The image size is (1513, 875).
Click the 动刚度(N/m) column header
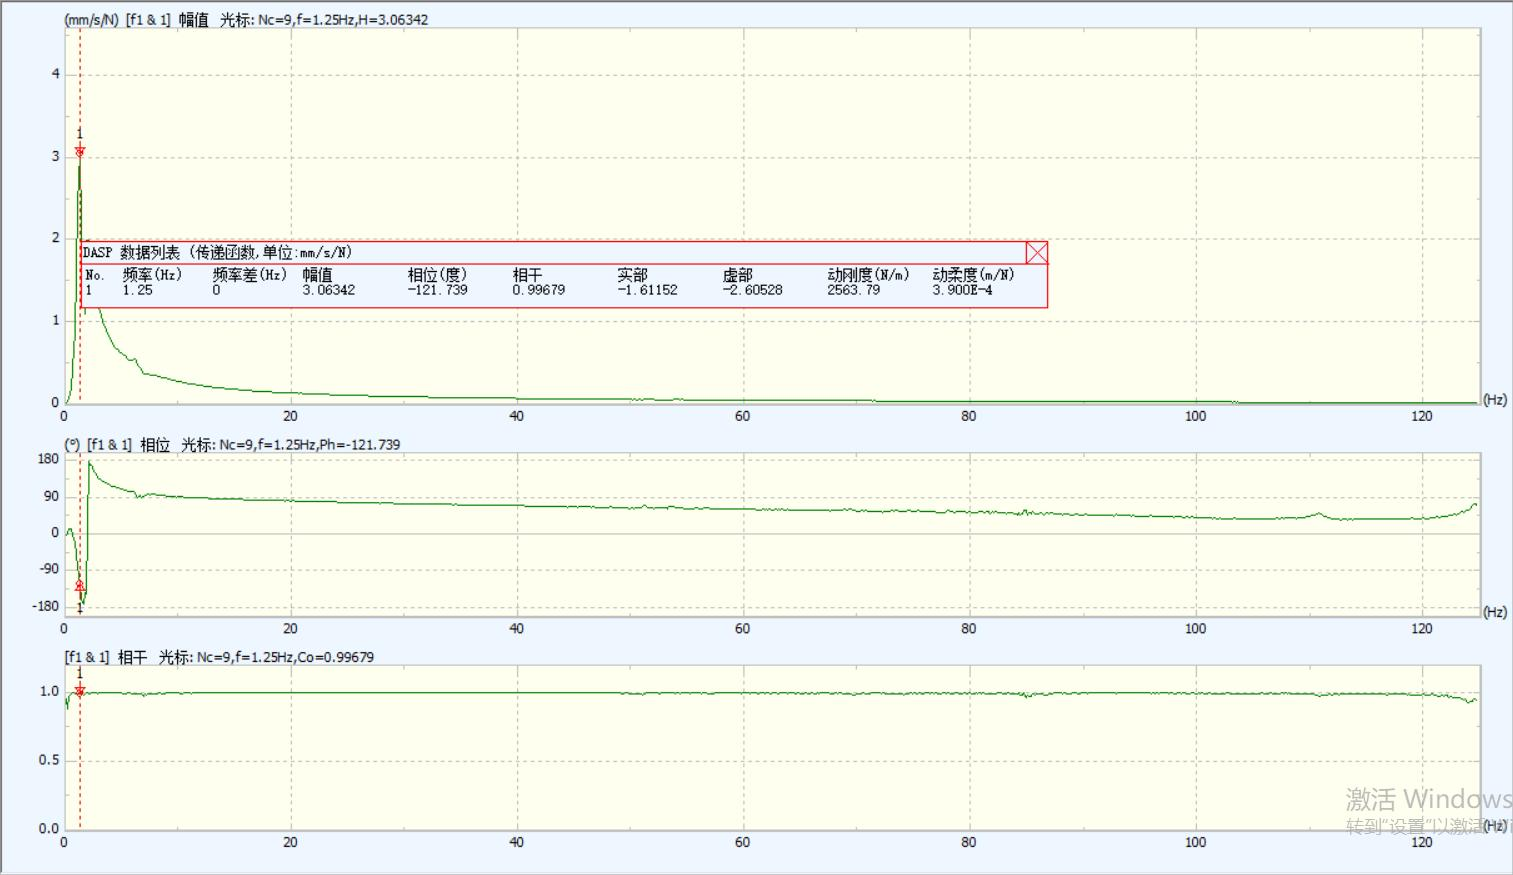coord(868,275)
